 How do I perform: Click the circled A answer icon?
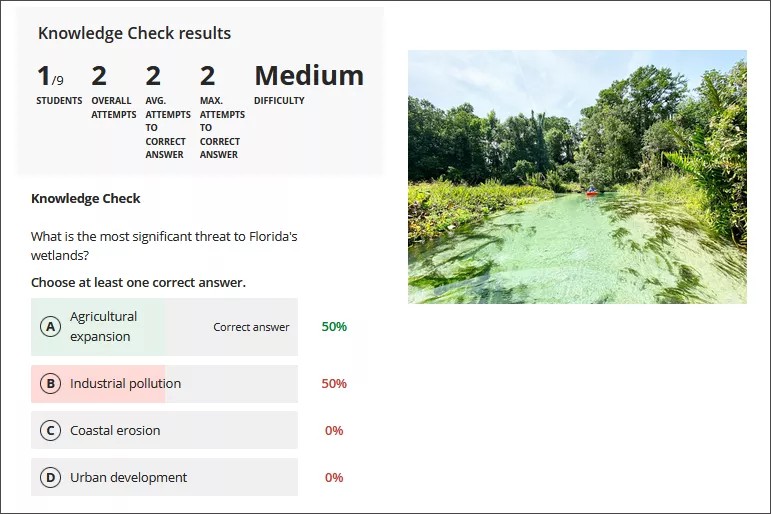50,327
